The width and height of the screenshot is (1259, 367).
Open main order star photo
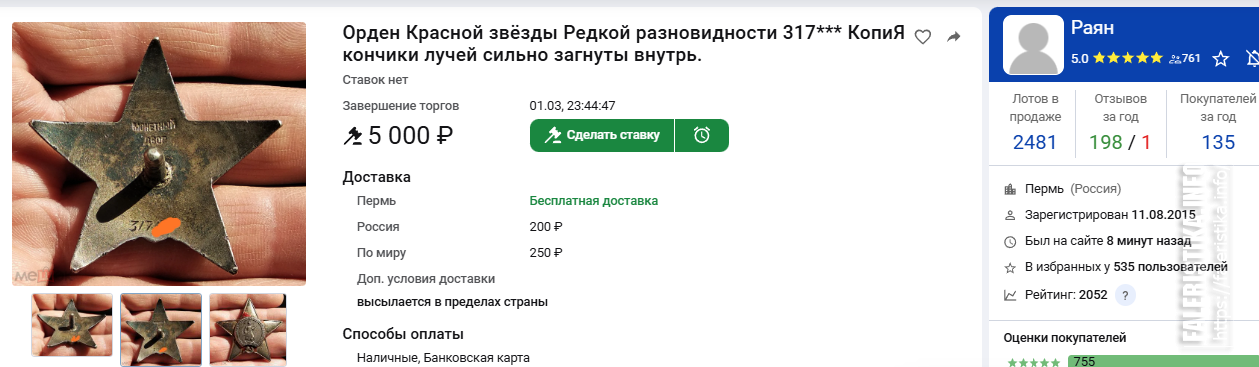click(159, 153)
